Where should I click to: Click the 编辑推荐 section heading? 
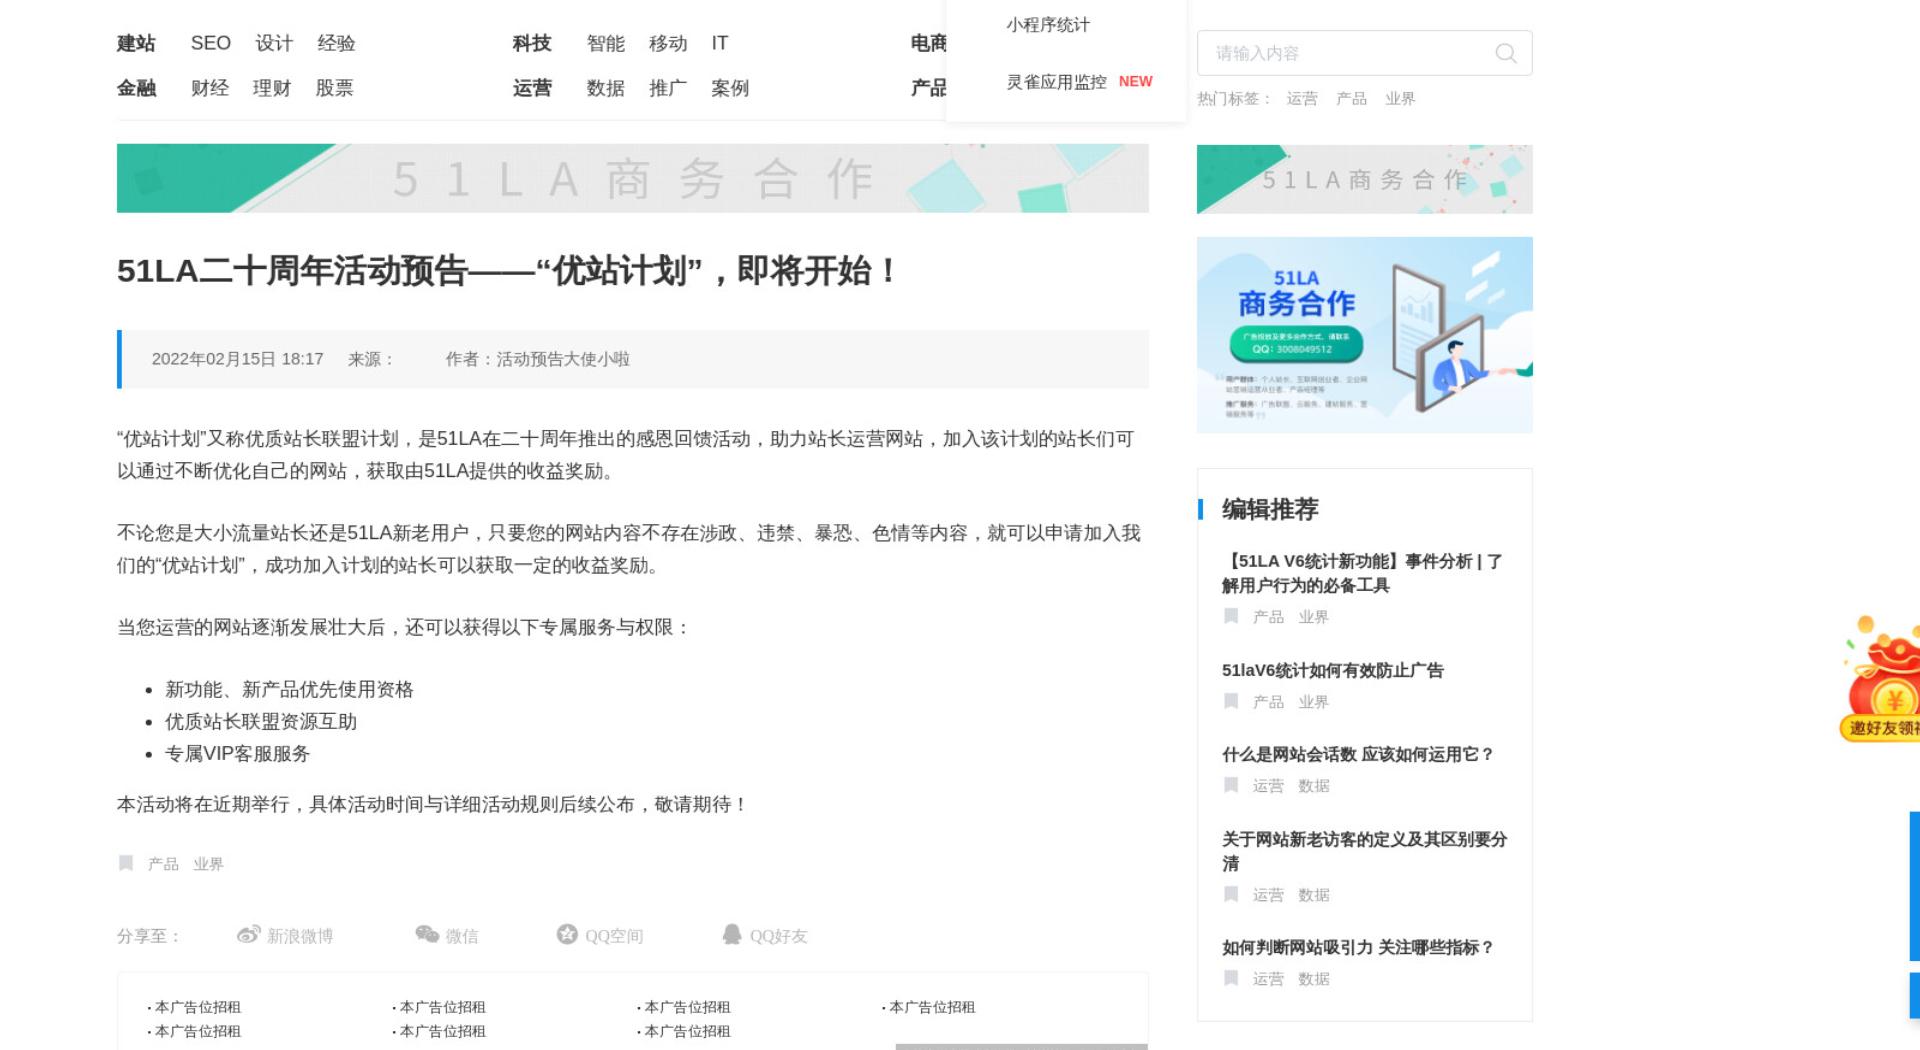point(1270,509)
